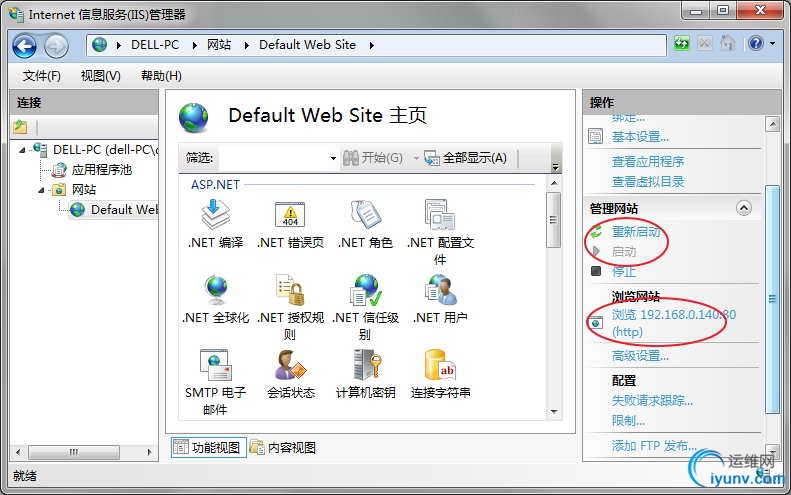Open the 视图(V) menu
Viewport: 791px width, 495px height.
point(100,76)
